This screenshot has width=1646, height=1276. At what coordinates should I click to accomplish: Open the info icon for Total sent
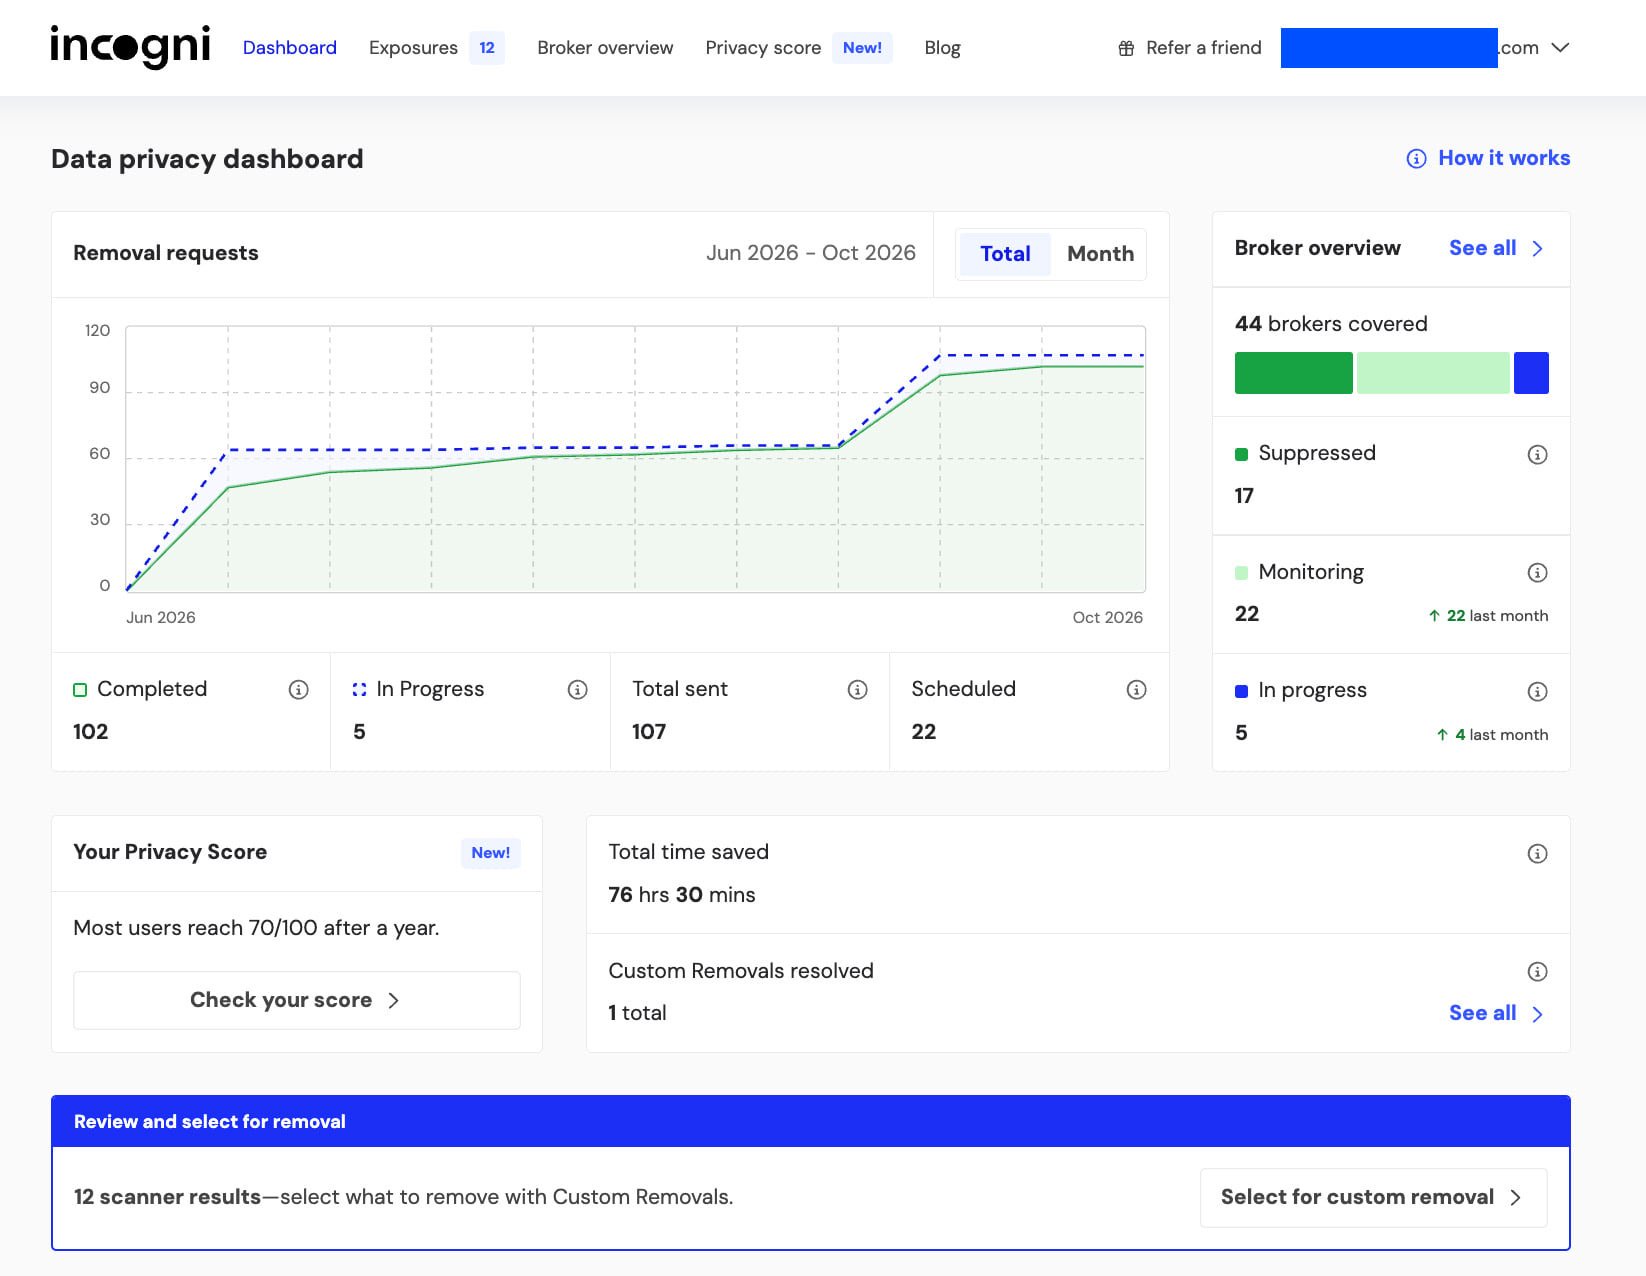(857, 689)
